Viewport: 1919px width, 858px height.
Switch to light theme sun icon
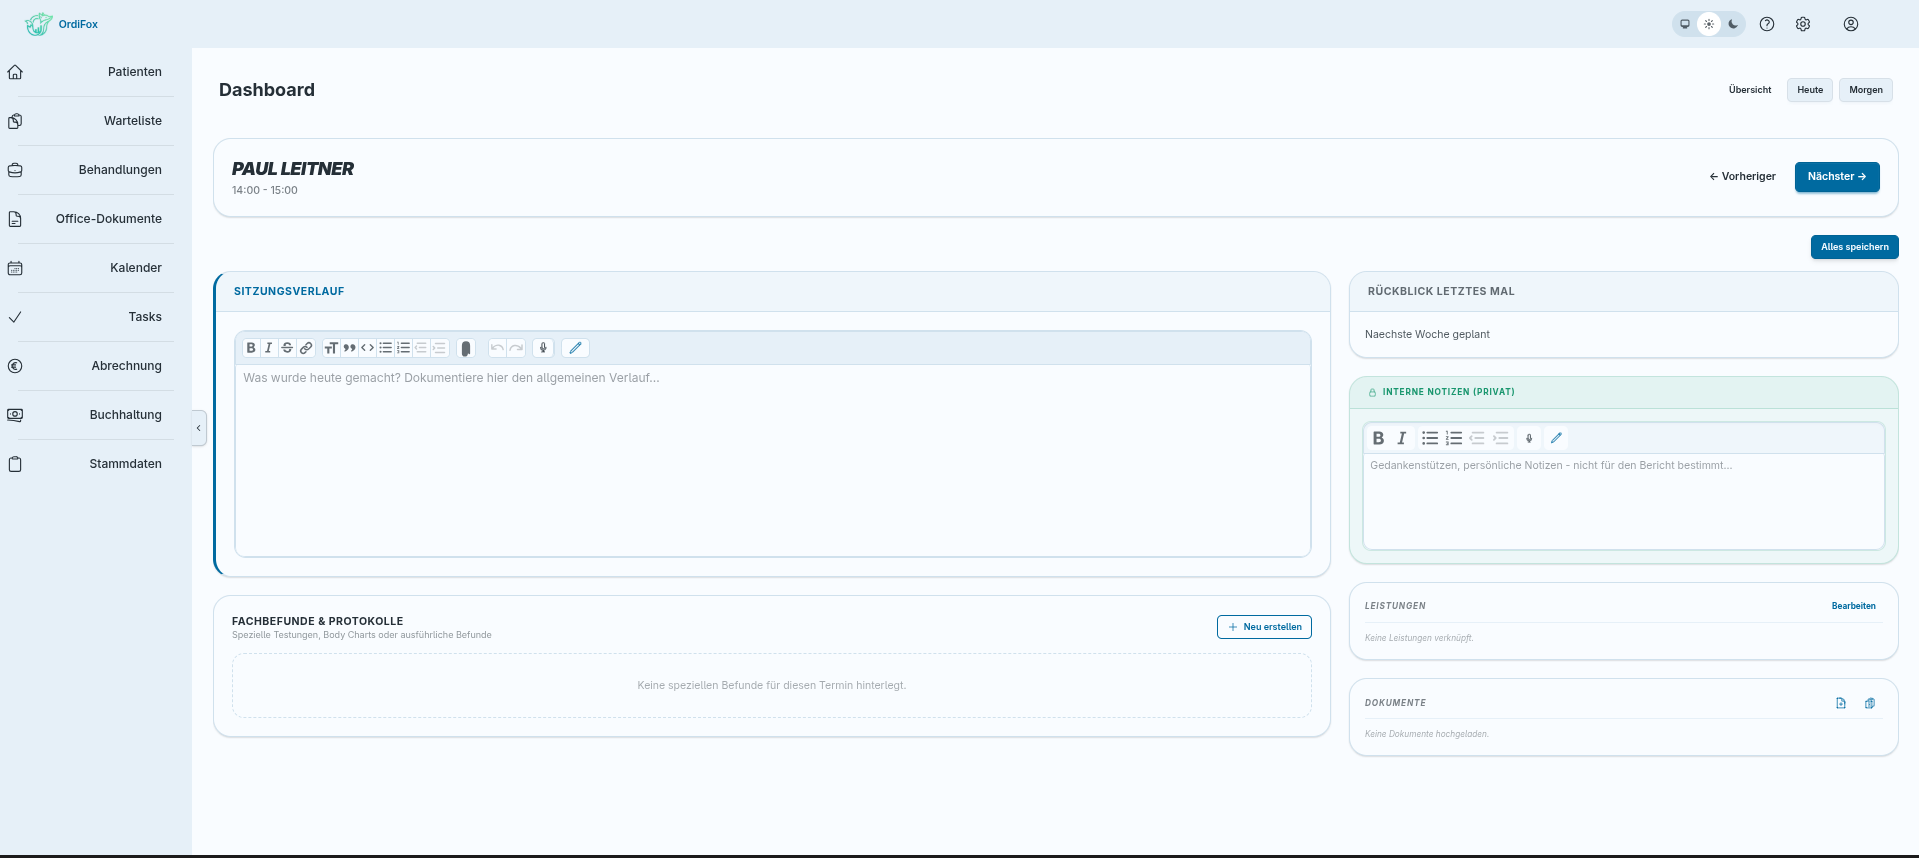click(1709, 24)
